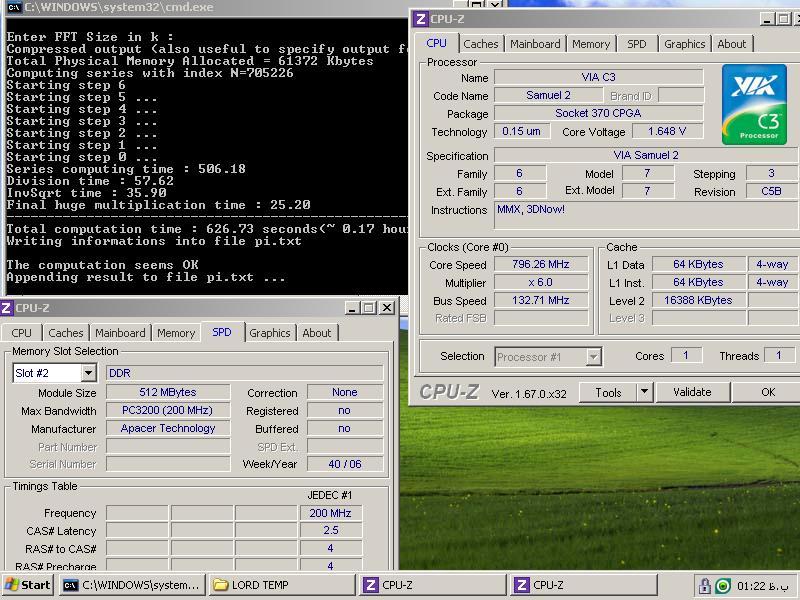Click the 2.5 CAS# latency cell
Viewport: 800px width, 600px height.
point(330,531)
